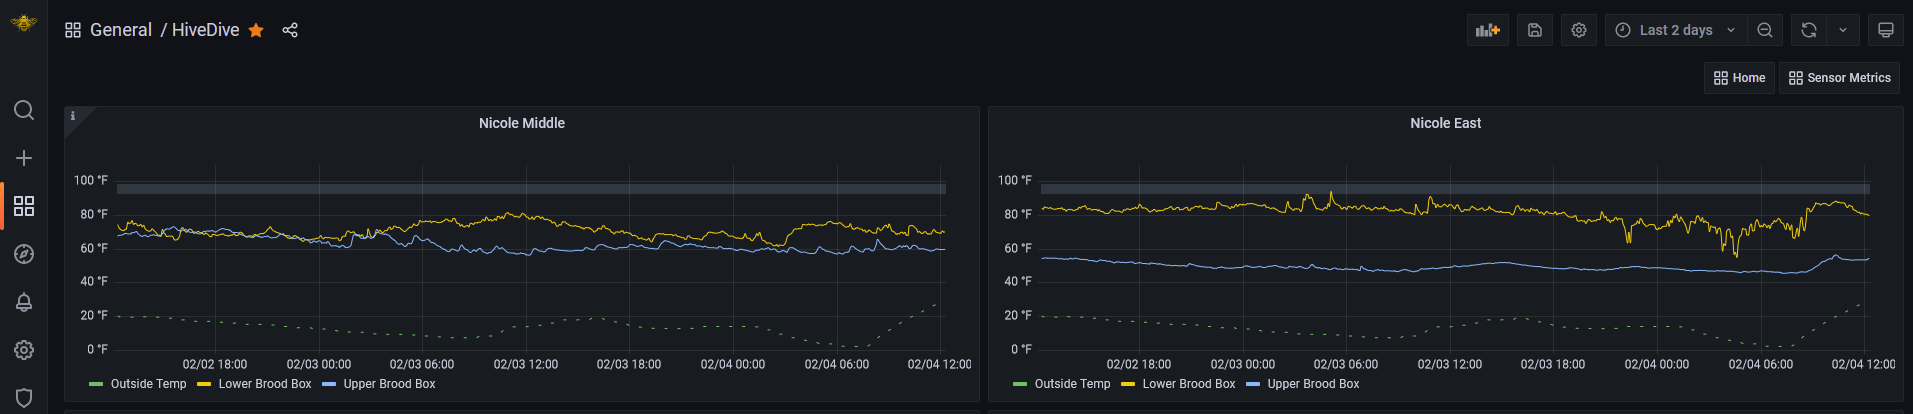Open the Last 2 days time picker
This screenshot has height=414, width=1913.
tap(1675, 30)
